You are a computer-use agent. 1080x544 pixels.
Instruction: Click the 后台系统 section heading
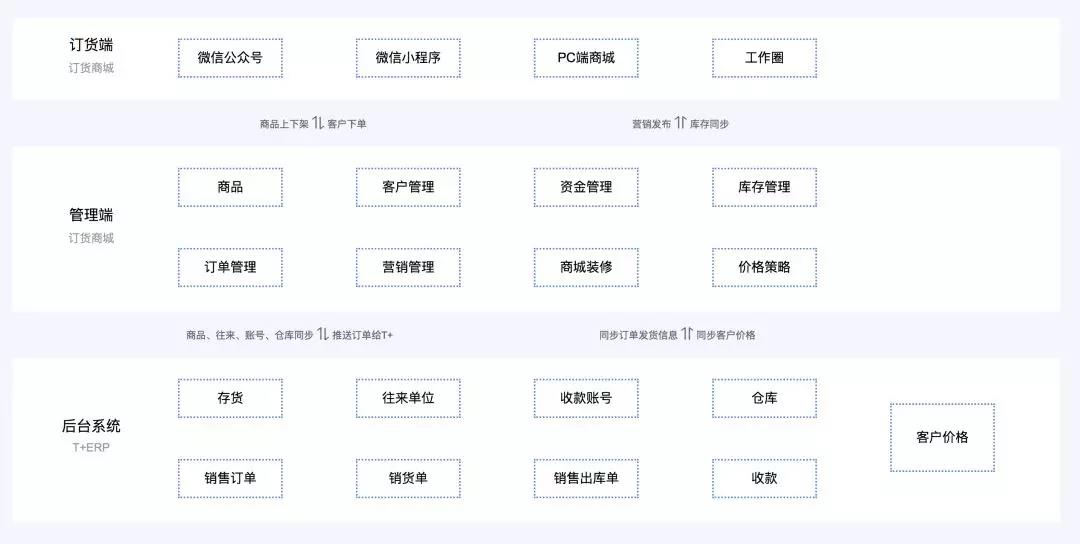coord(91,426)
